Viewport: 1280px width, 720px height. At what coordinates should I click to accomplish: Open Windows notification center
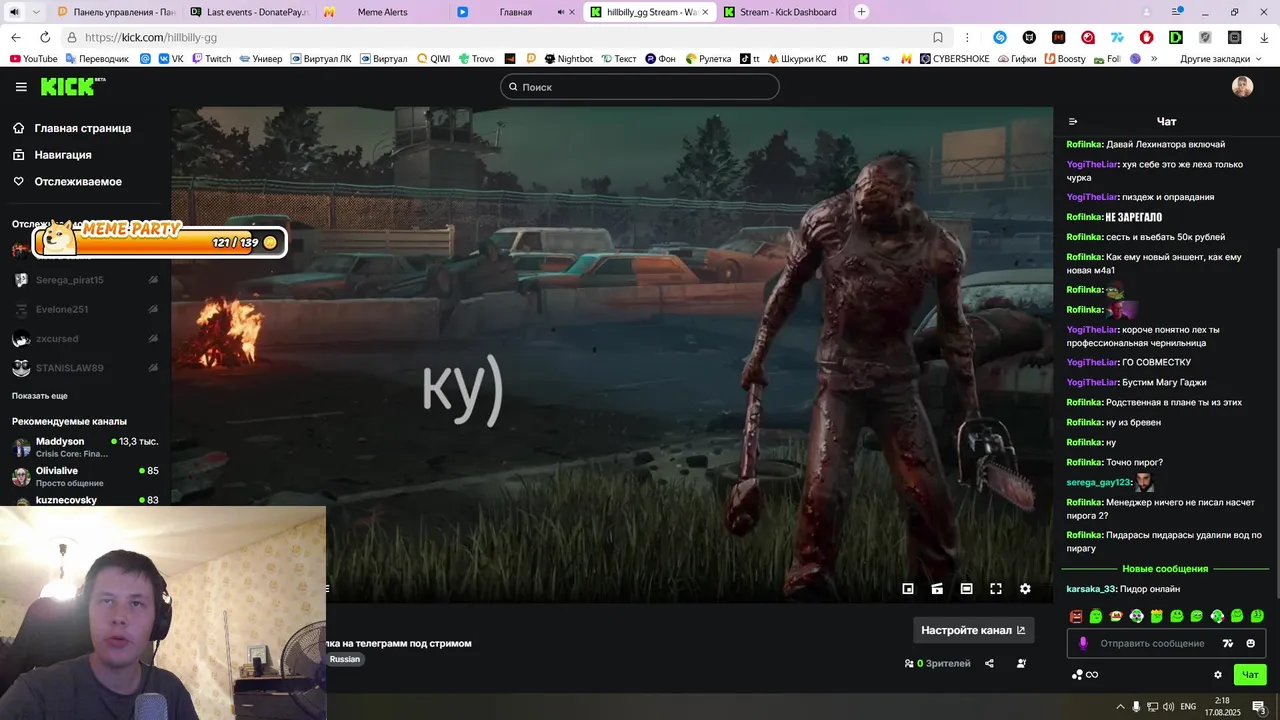pyautogui.click(x=1258, y=707)
